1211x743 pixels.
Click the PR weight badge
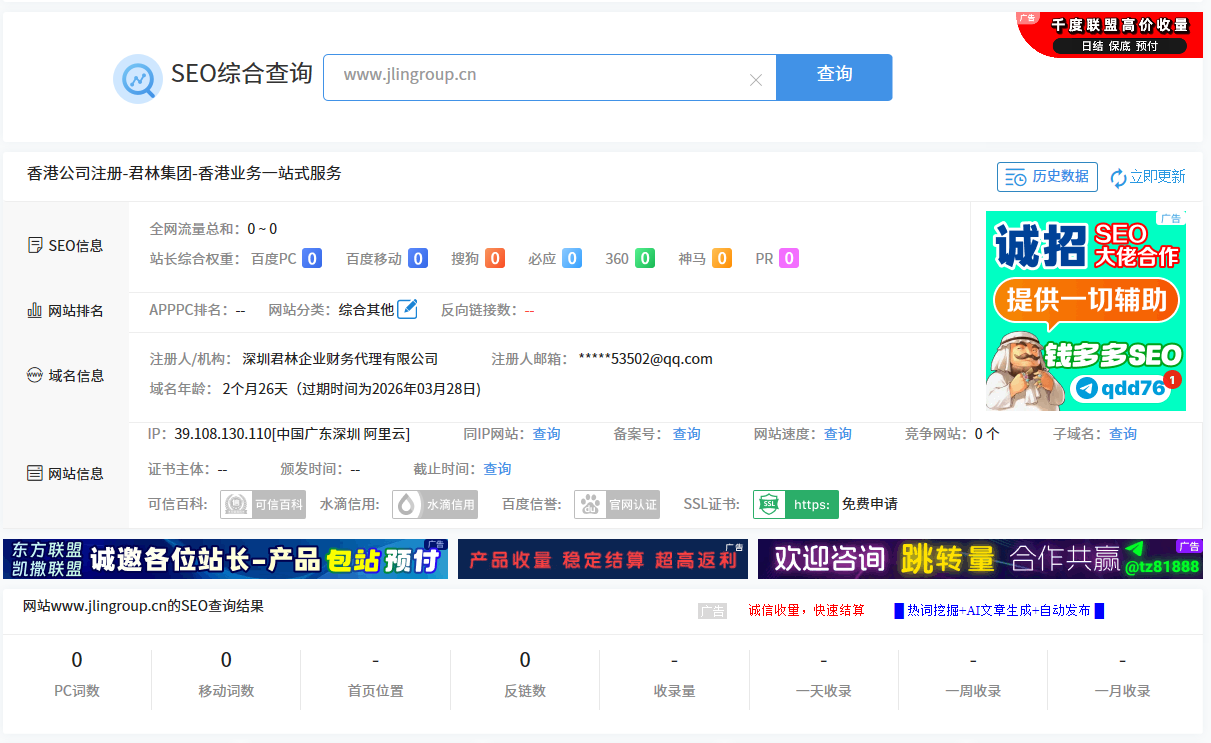[x=789, y=259]
